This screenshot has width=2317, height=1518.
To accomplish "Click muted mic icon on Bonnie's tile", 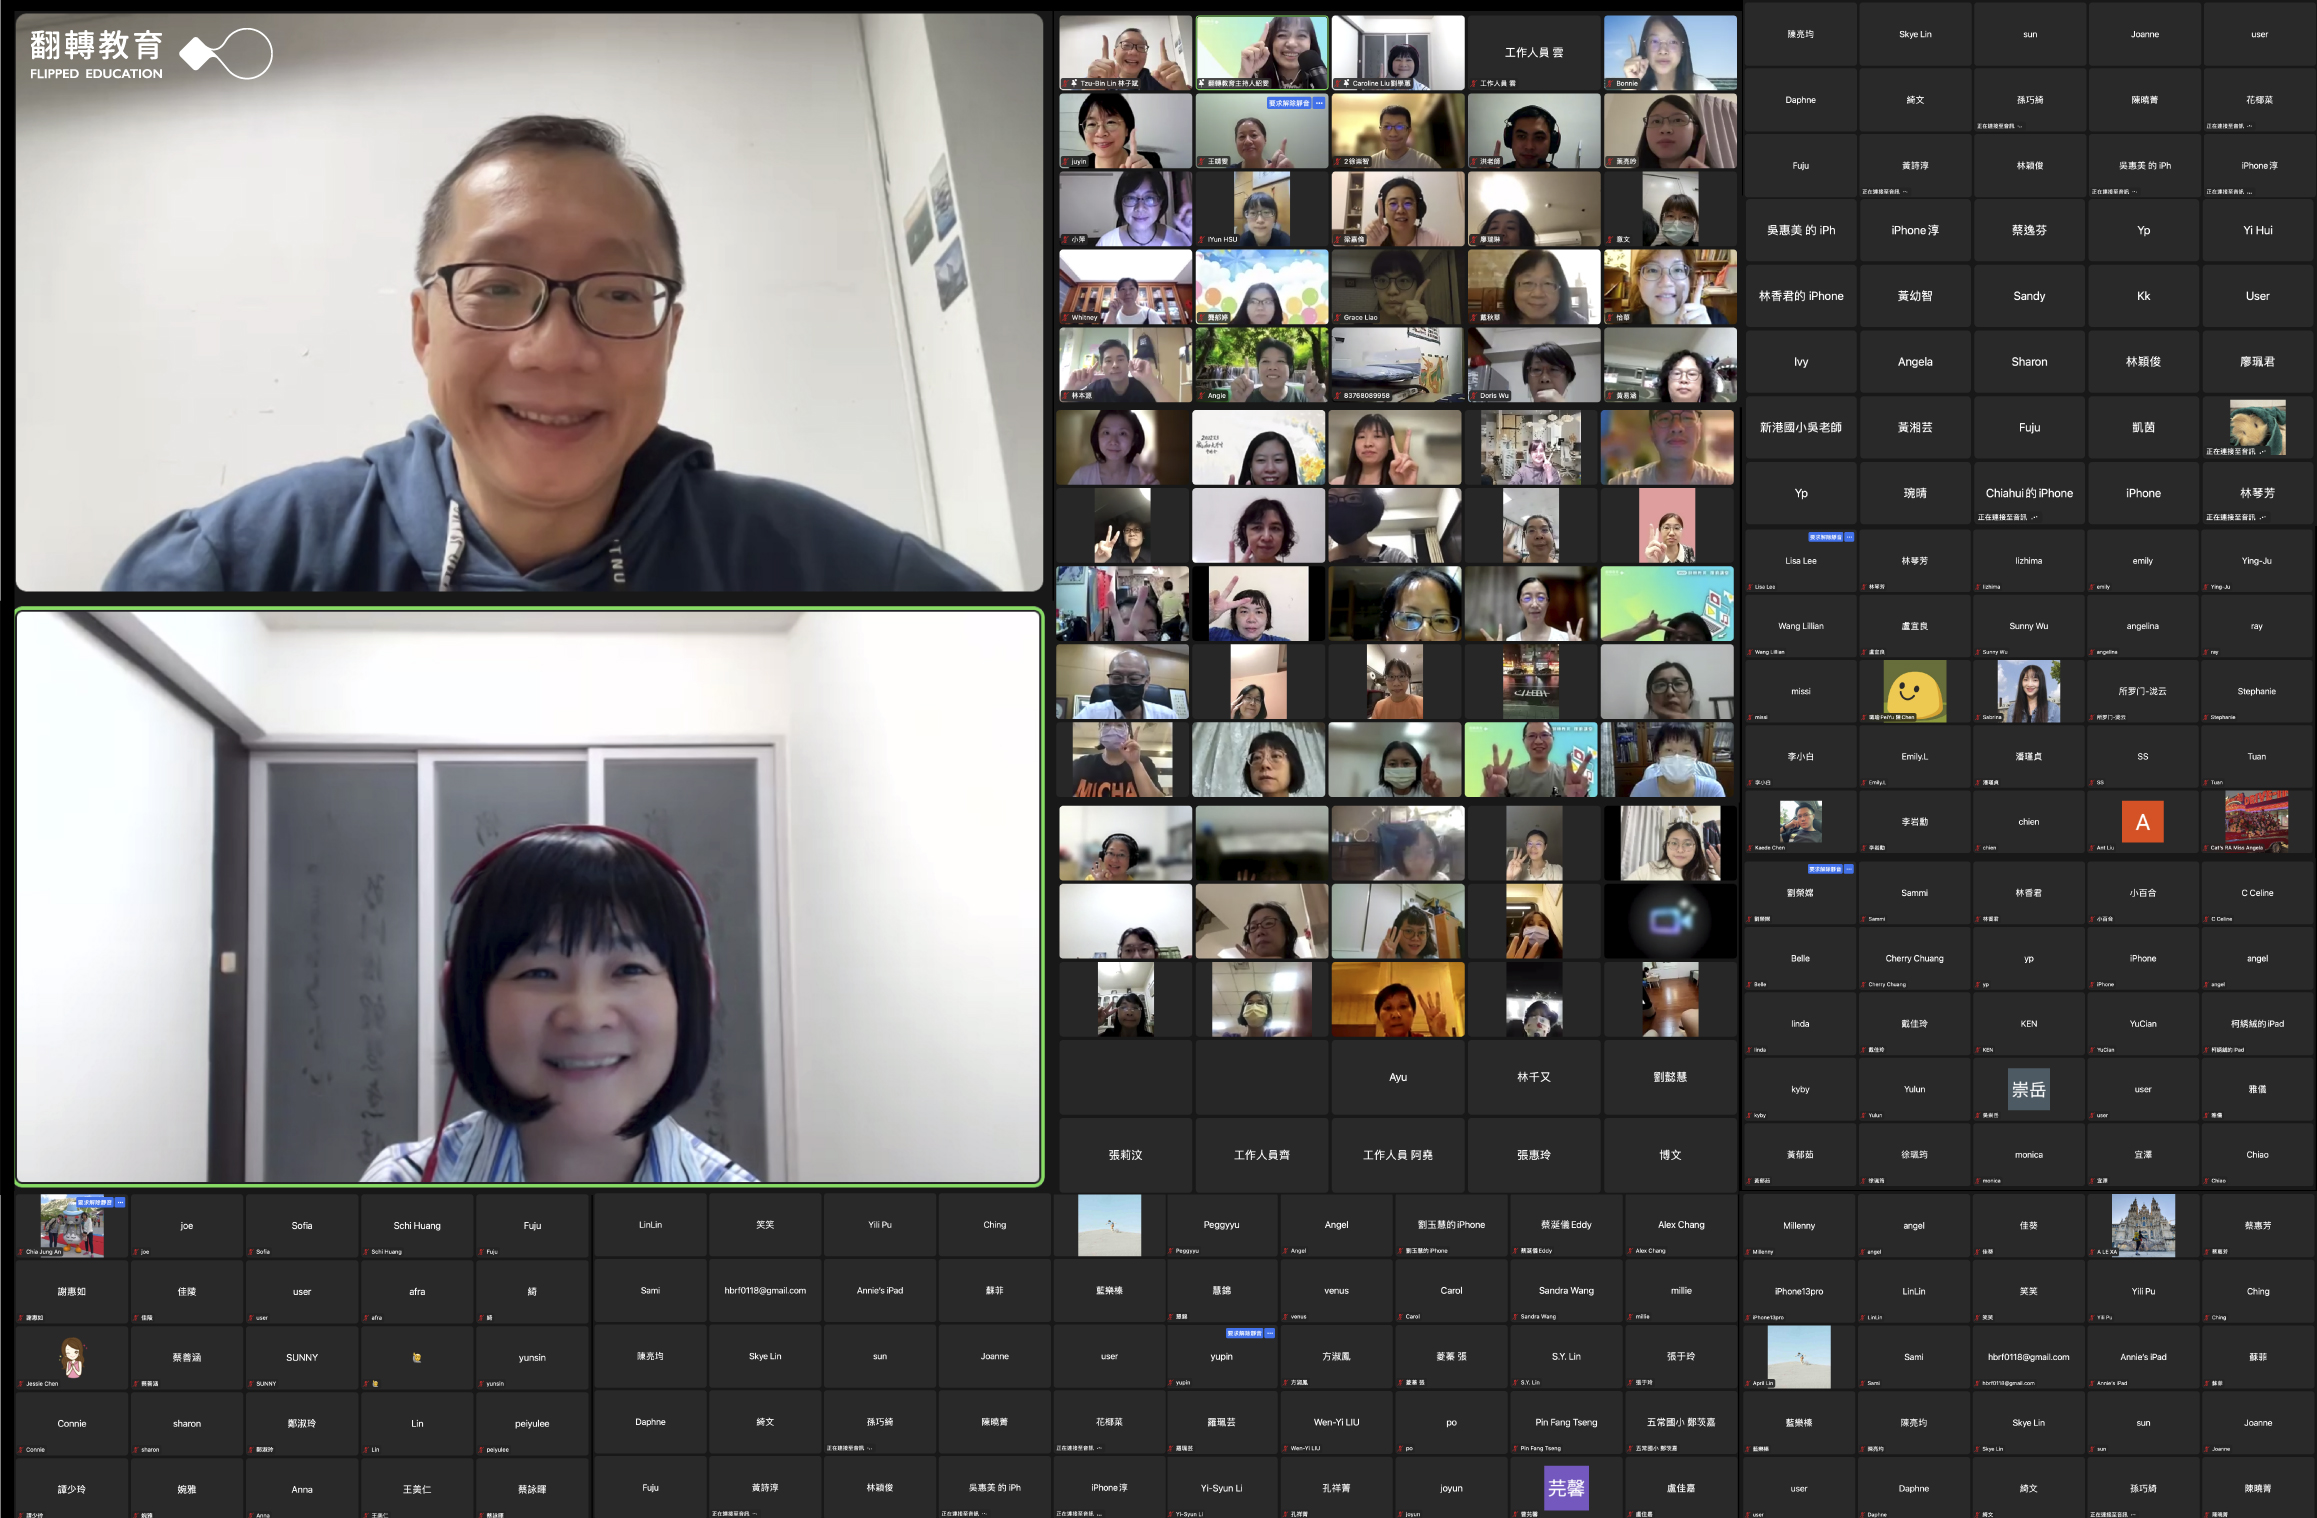I will click(1610, 84).
